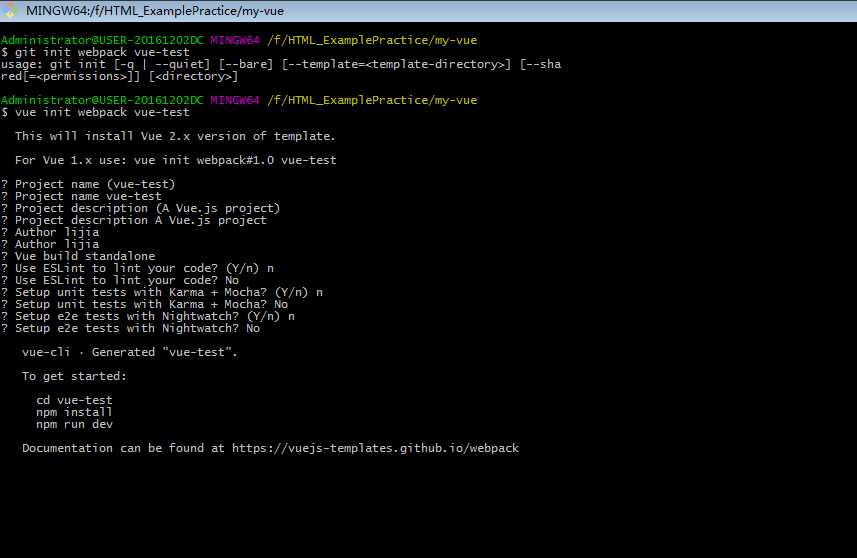Click 'Project description A Vue.js project' answered line
Screen dimensions: 857x558
134,220
